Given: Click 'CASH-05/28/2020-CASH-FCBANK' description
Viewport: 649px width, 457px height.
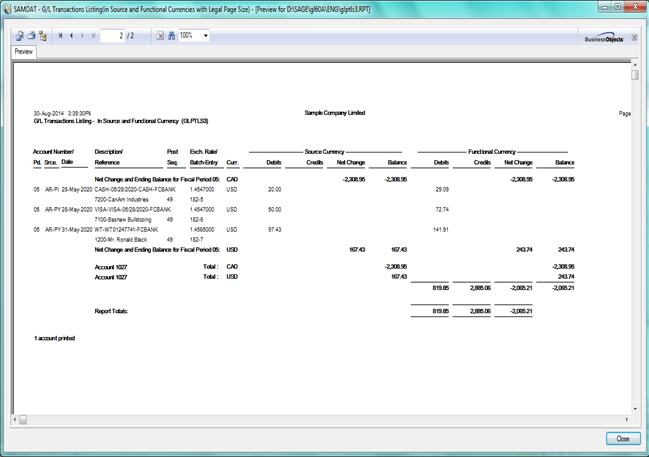Looking at the screenshot, I should [135, 190].
